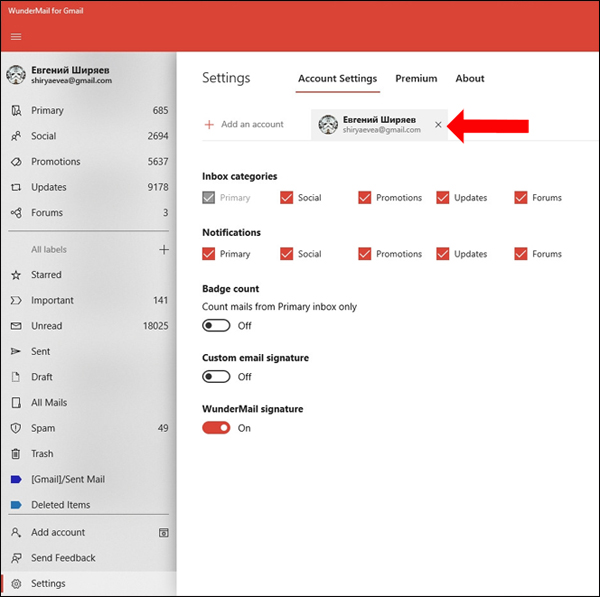Click the Send Feedback icon
600x597 pixels.
point(16,558)
